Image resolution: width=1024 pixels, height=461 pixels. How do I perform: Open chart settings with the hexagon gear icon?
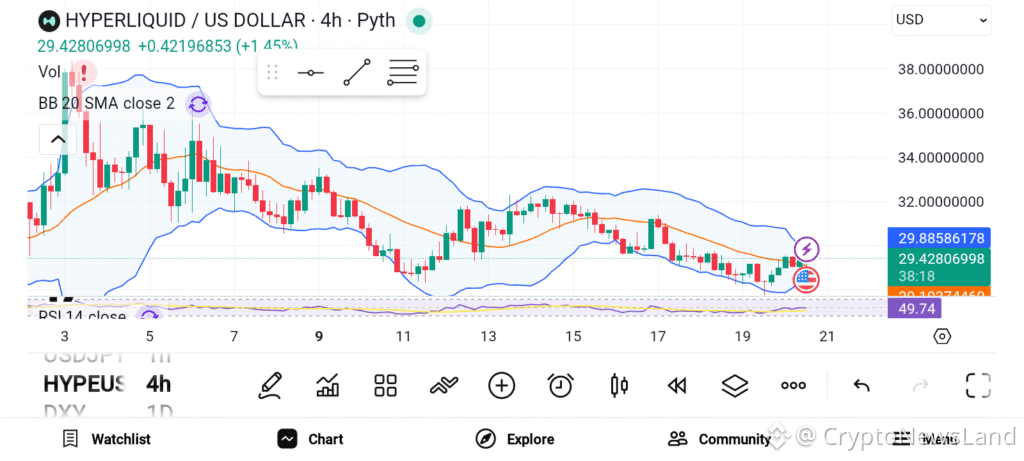click(942, 336)
